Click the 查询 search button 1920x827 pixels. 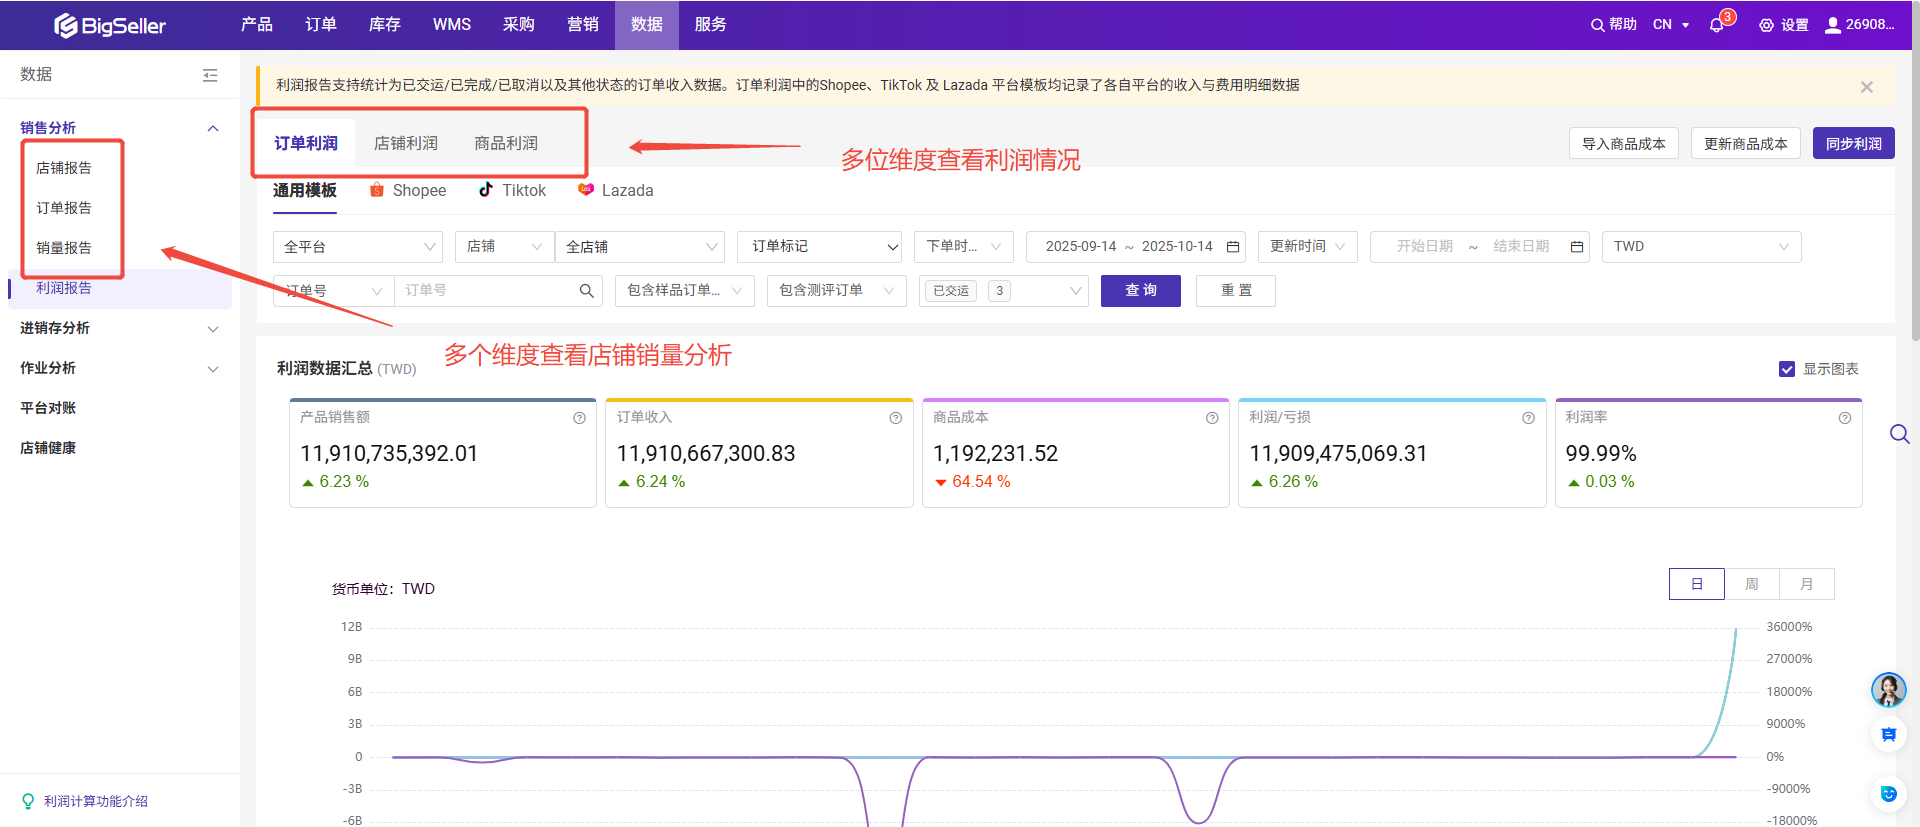pyautogui.click(x=1140, y=291)
